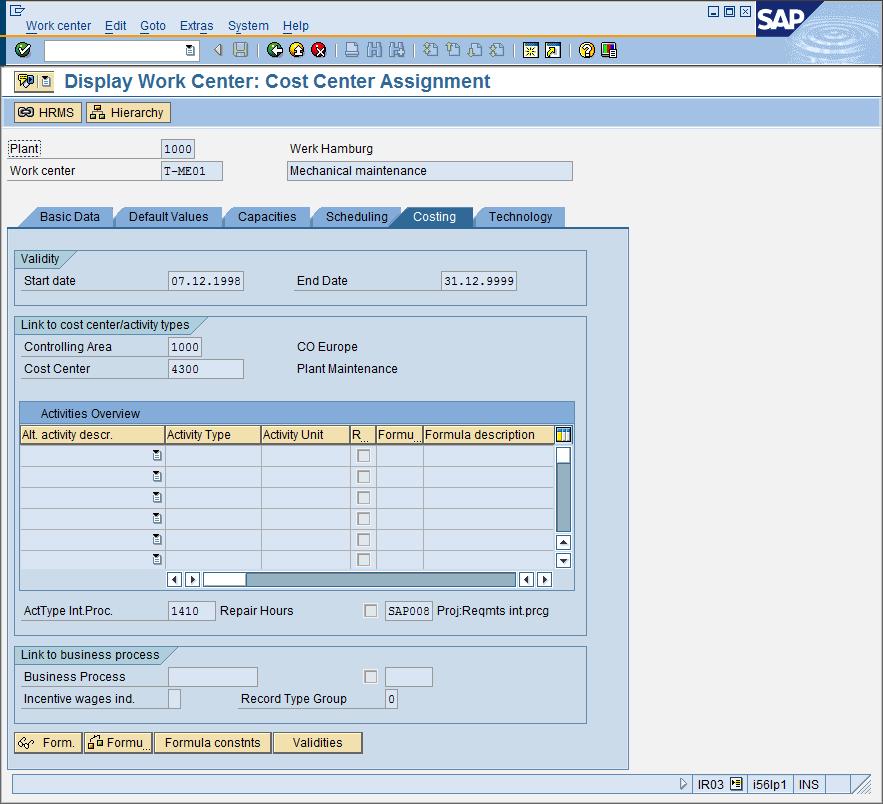
Task: Click the Customize Local Layout icon
Action: [609, 50]
